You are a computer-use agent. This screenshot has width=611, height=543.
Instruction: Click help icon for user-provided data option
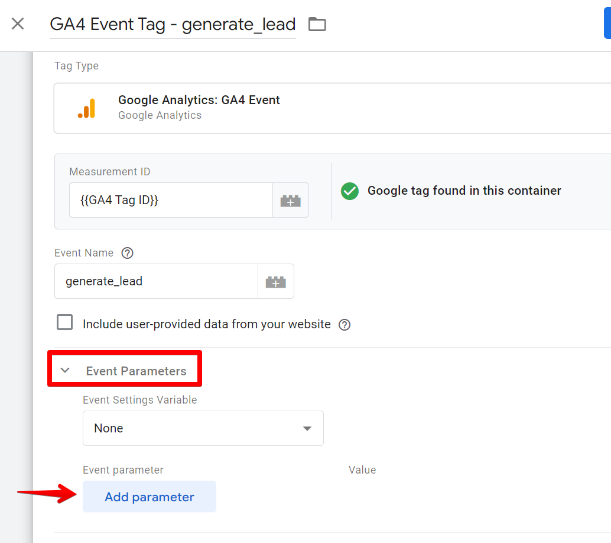coord(345,324)
